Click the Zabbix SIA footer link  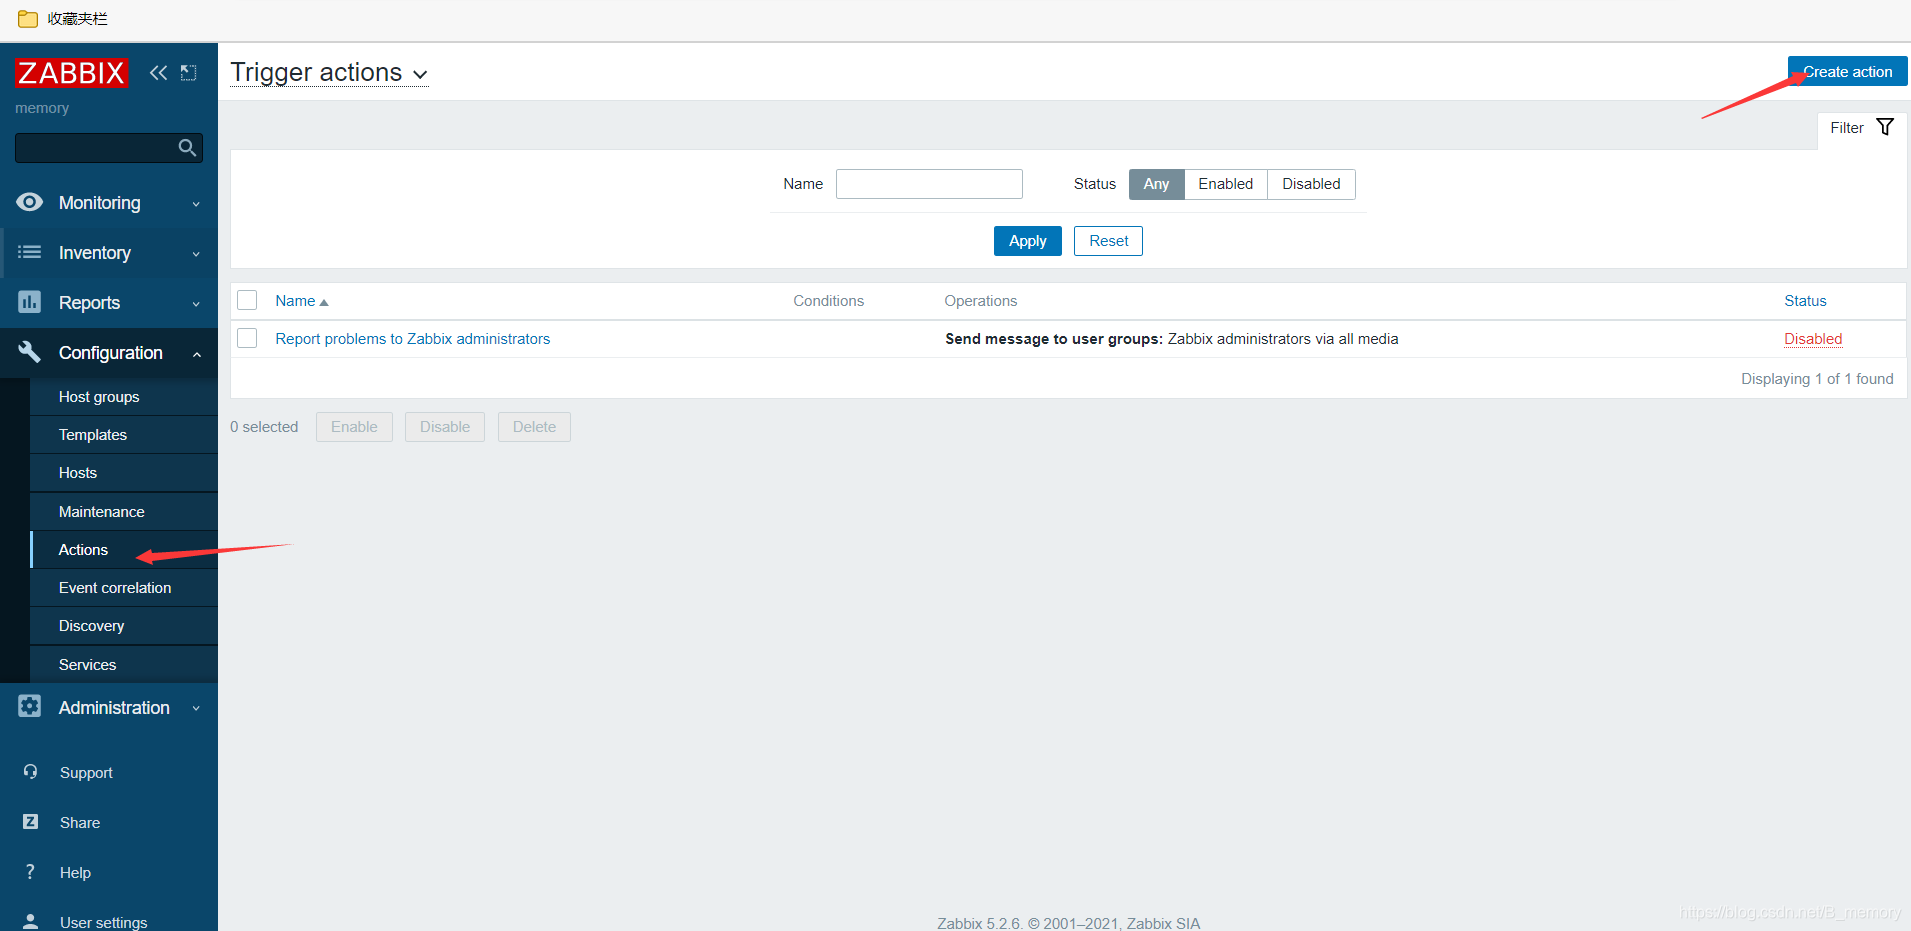click(x=1163, y=923)
